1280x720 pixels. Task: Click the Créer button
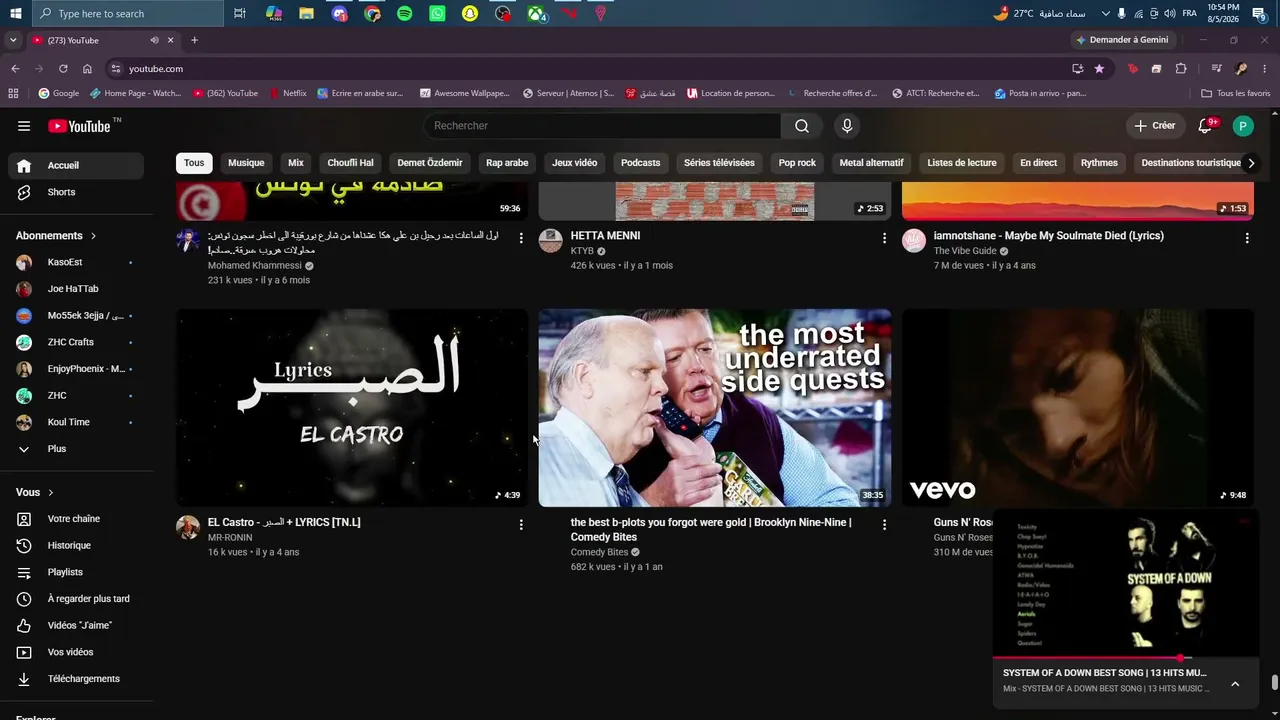(1155, 126)
